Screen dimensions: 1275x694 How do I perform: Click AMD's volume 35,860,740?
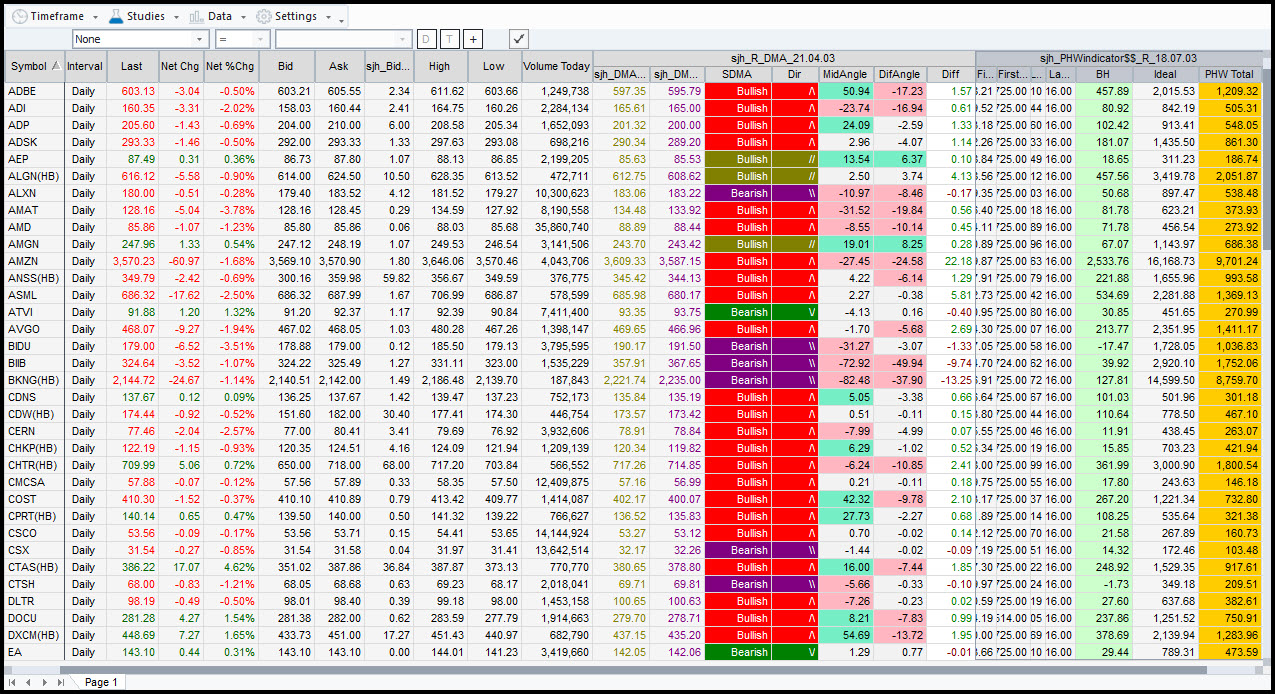pos(556,227)
